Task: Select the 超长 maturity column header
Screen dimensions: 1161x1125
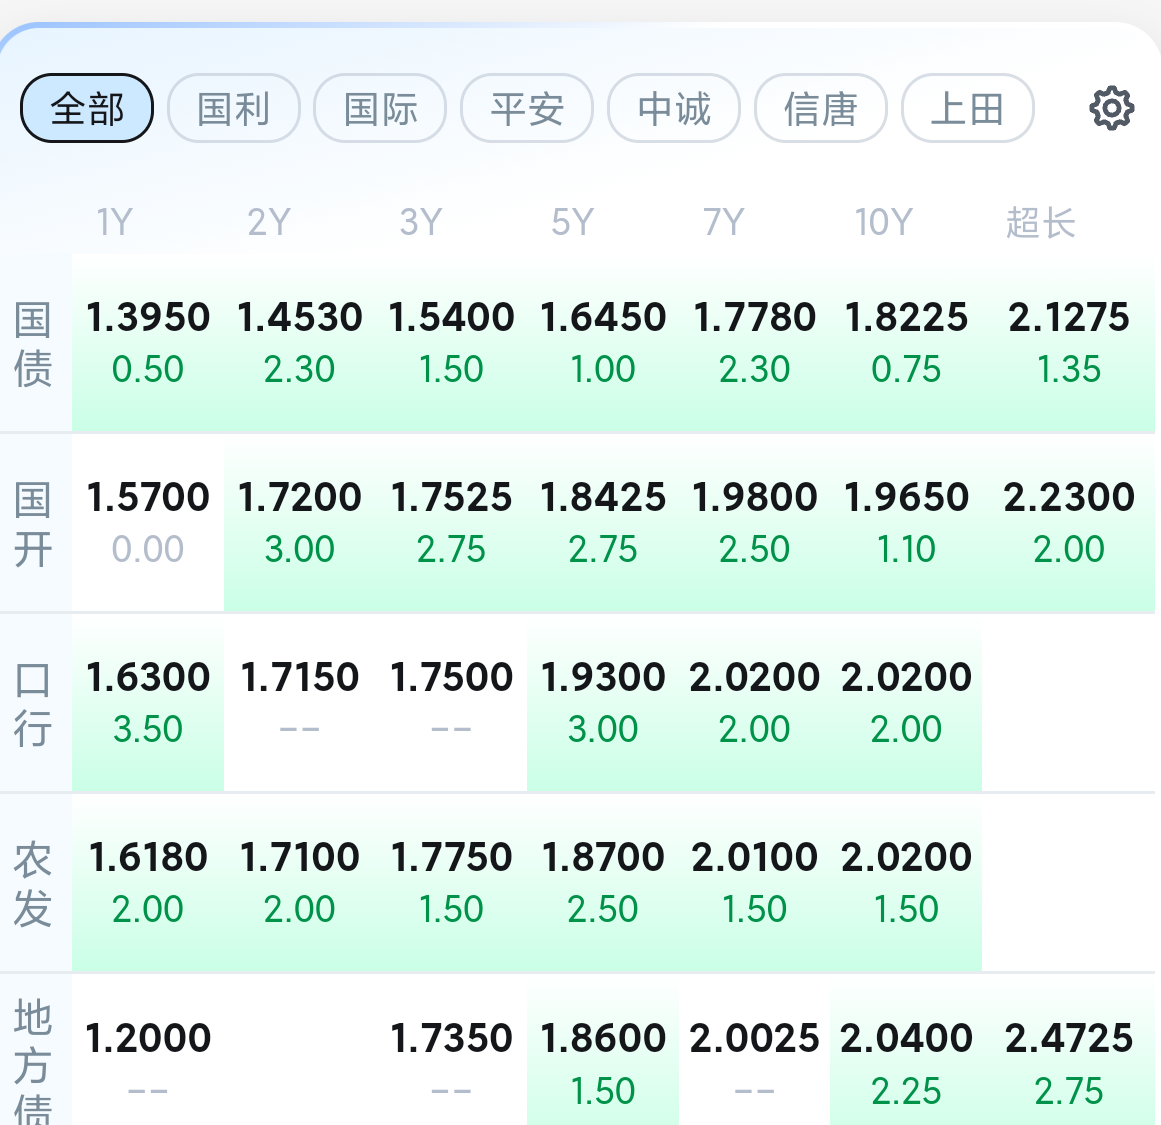Action: point(1041,222)
